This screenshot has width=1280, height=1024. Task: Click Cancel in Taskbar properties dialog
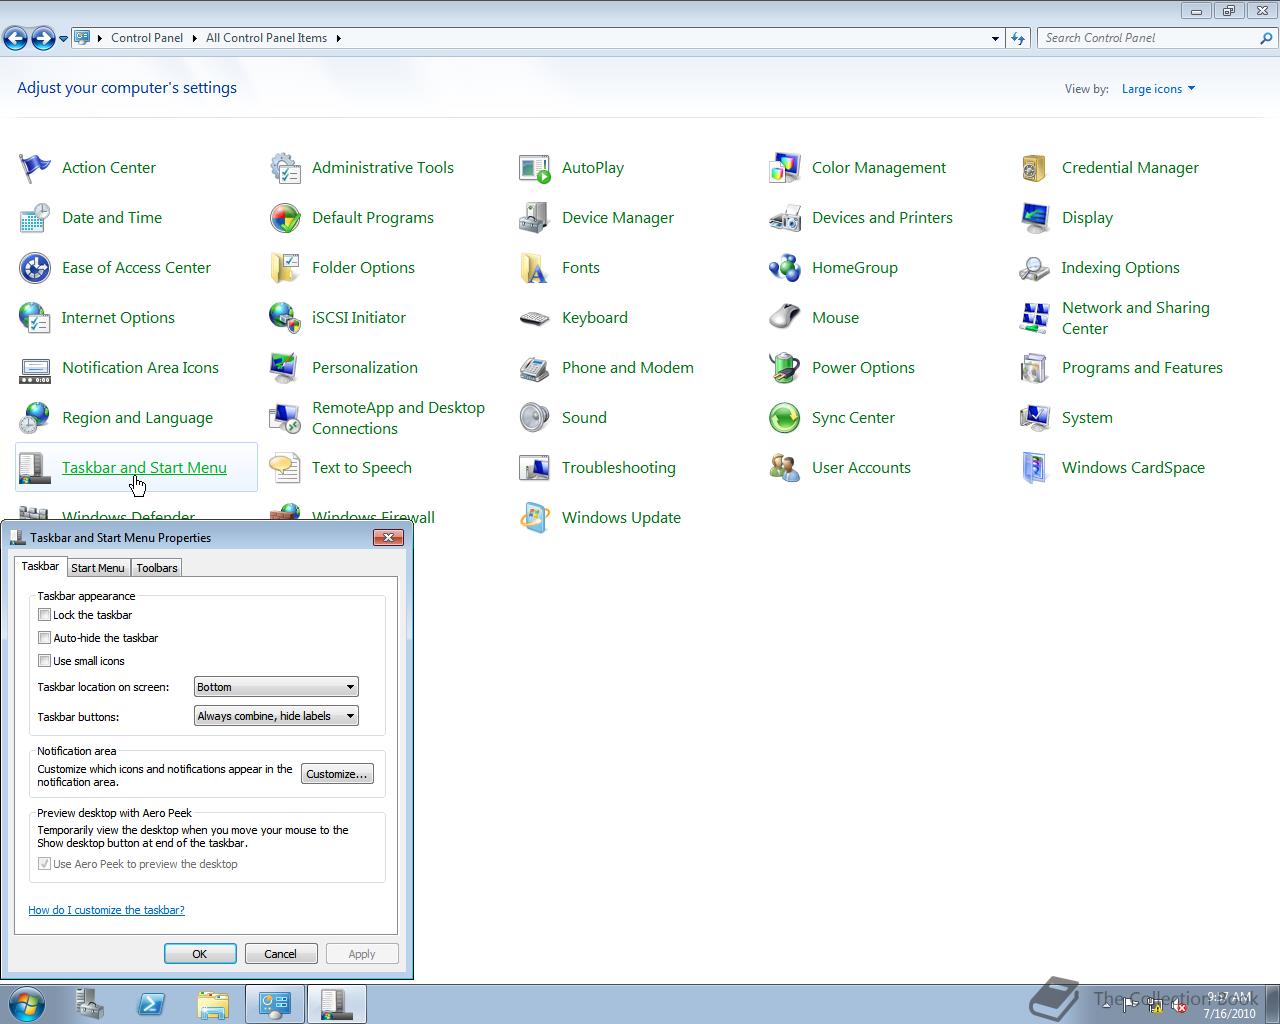(x=280, y=954)
